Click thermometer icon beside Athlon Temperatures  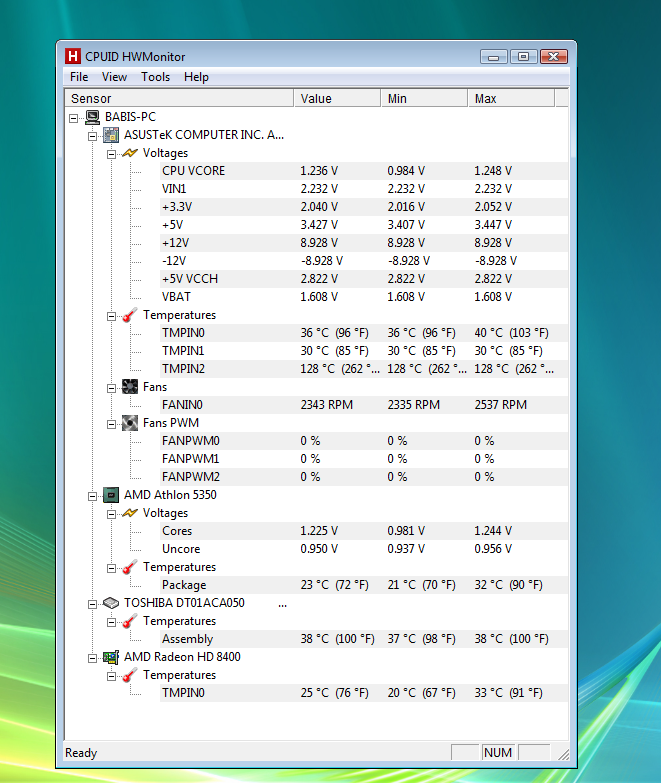[130, 567]
